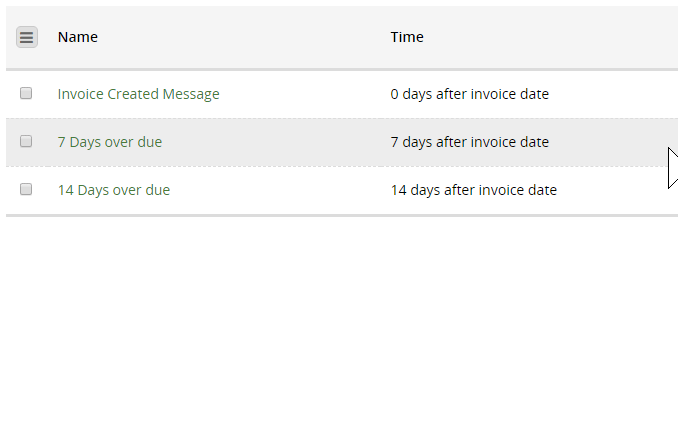
Task: Open the 7 Days over due reminder
Action: 110,142
